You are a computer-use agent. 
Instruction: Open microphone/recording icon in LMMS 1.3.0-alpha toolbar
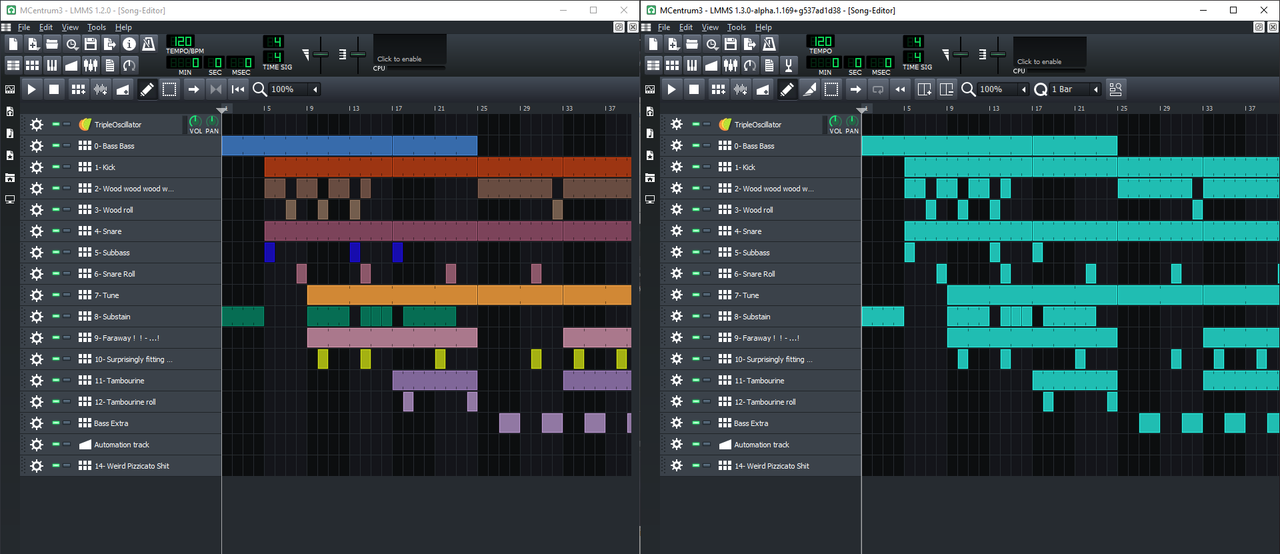click(x=788, y=65)
